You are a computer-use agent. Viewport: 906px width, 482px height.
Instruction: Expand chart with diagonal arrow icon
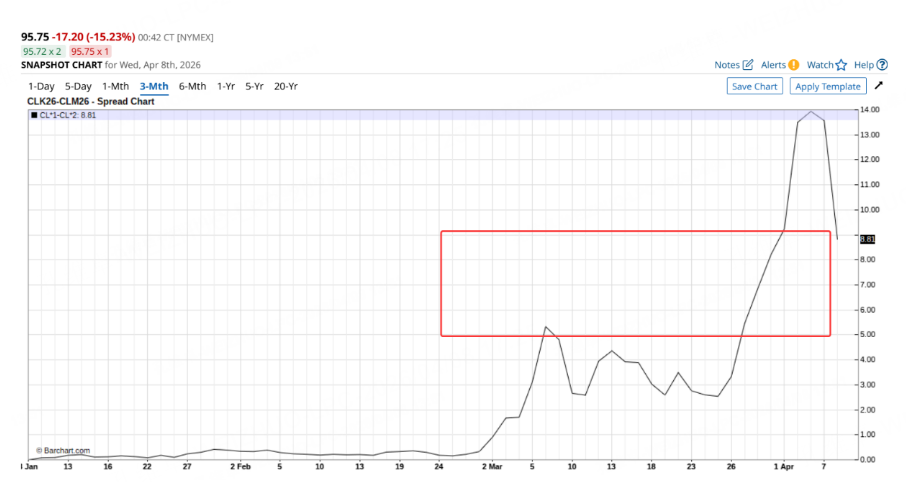coord(879,86)
